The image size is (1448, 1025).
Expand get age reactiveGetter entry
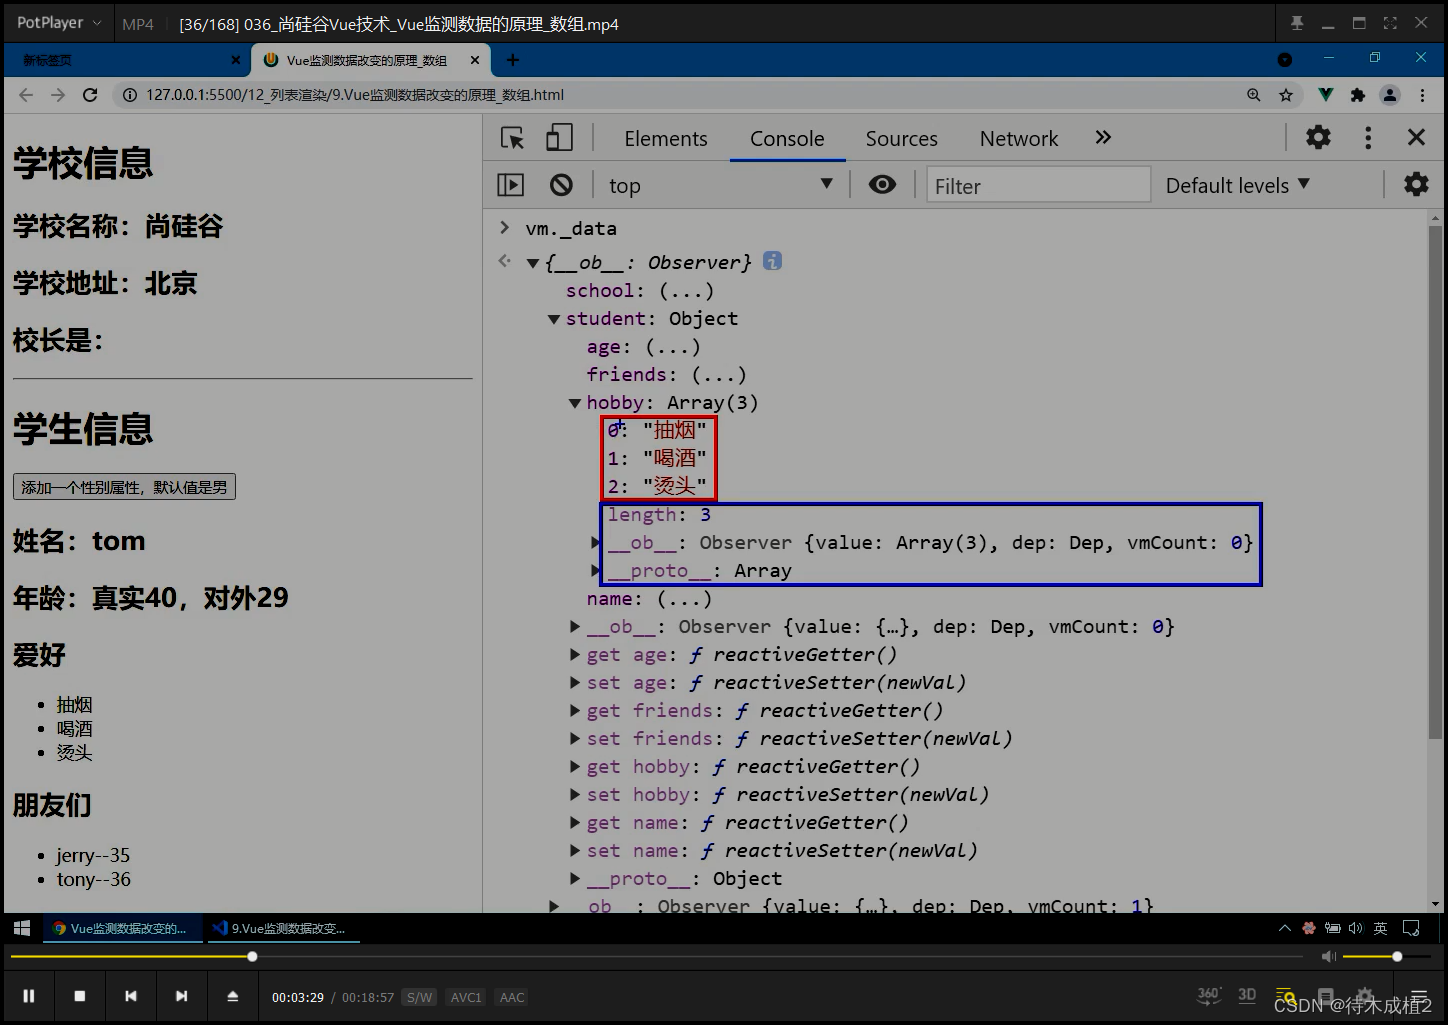(575, 655)
